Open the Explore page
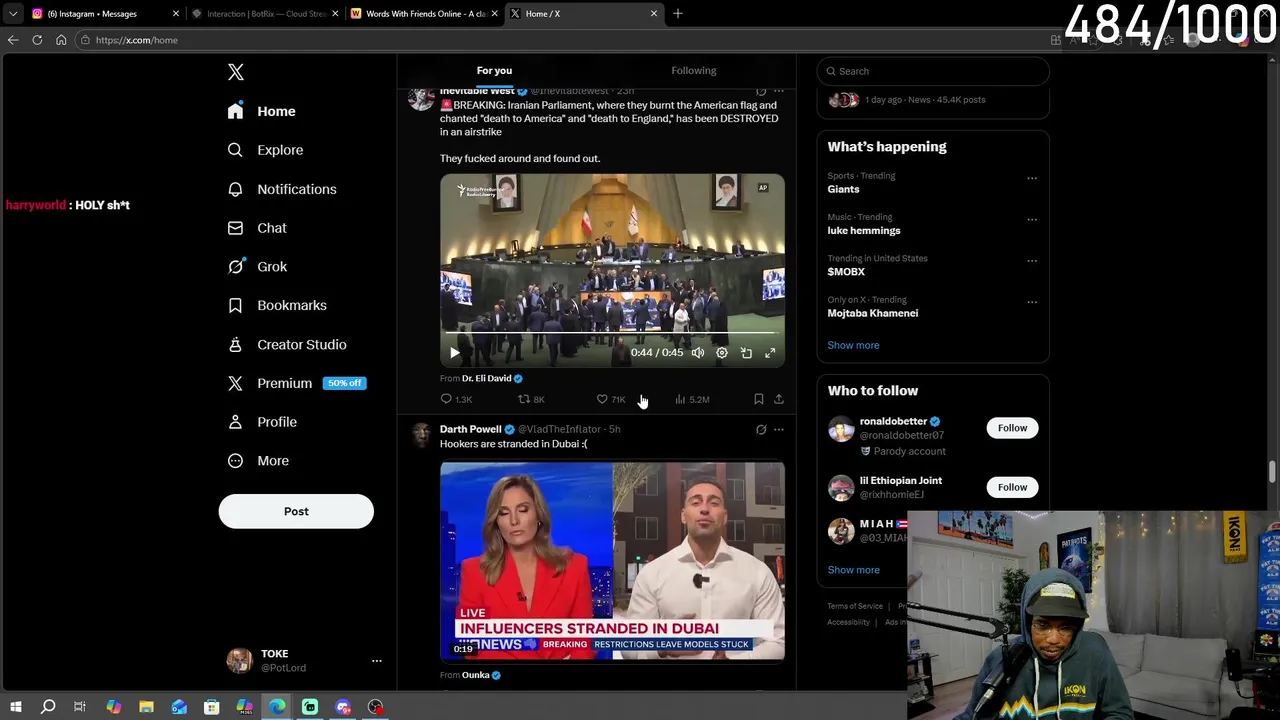This screenshot has height=720, width=1280. click(x=265, y=150)
